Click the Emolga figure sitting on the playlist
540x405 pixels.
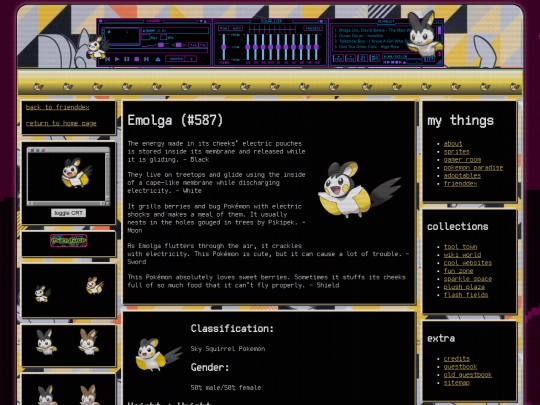[424, 34]
